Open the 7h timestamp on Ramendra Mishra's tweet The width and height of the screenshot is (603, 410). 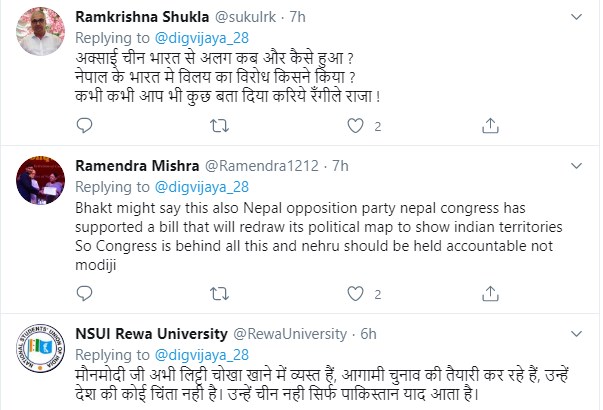pyautogui.click(x=338, y=164)
